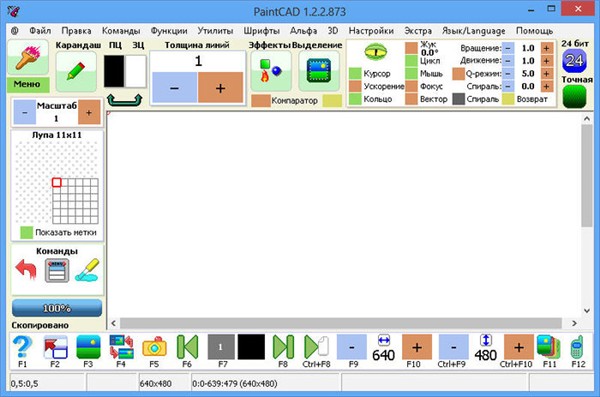Increase Вращение value with plus
This screenshot has width=600, height=397.
(546, 48)
